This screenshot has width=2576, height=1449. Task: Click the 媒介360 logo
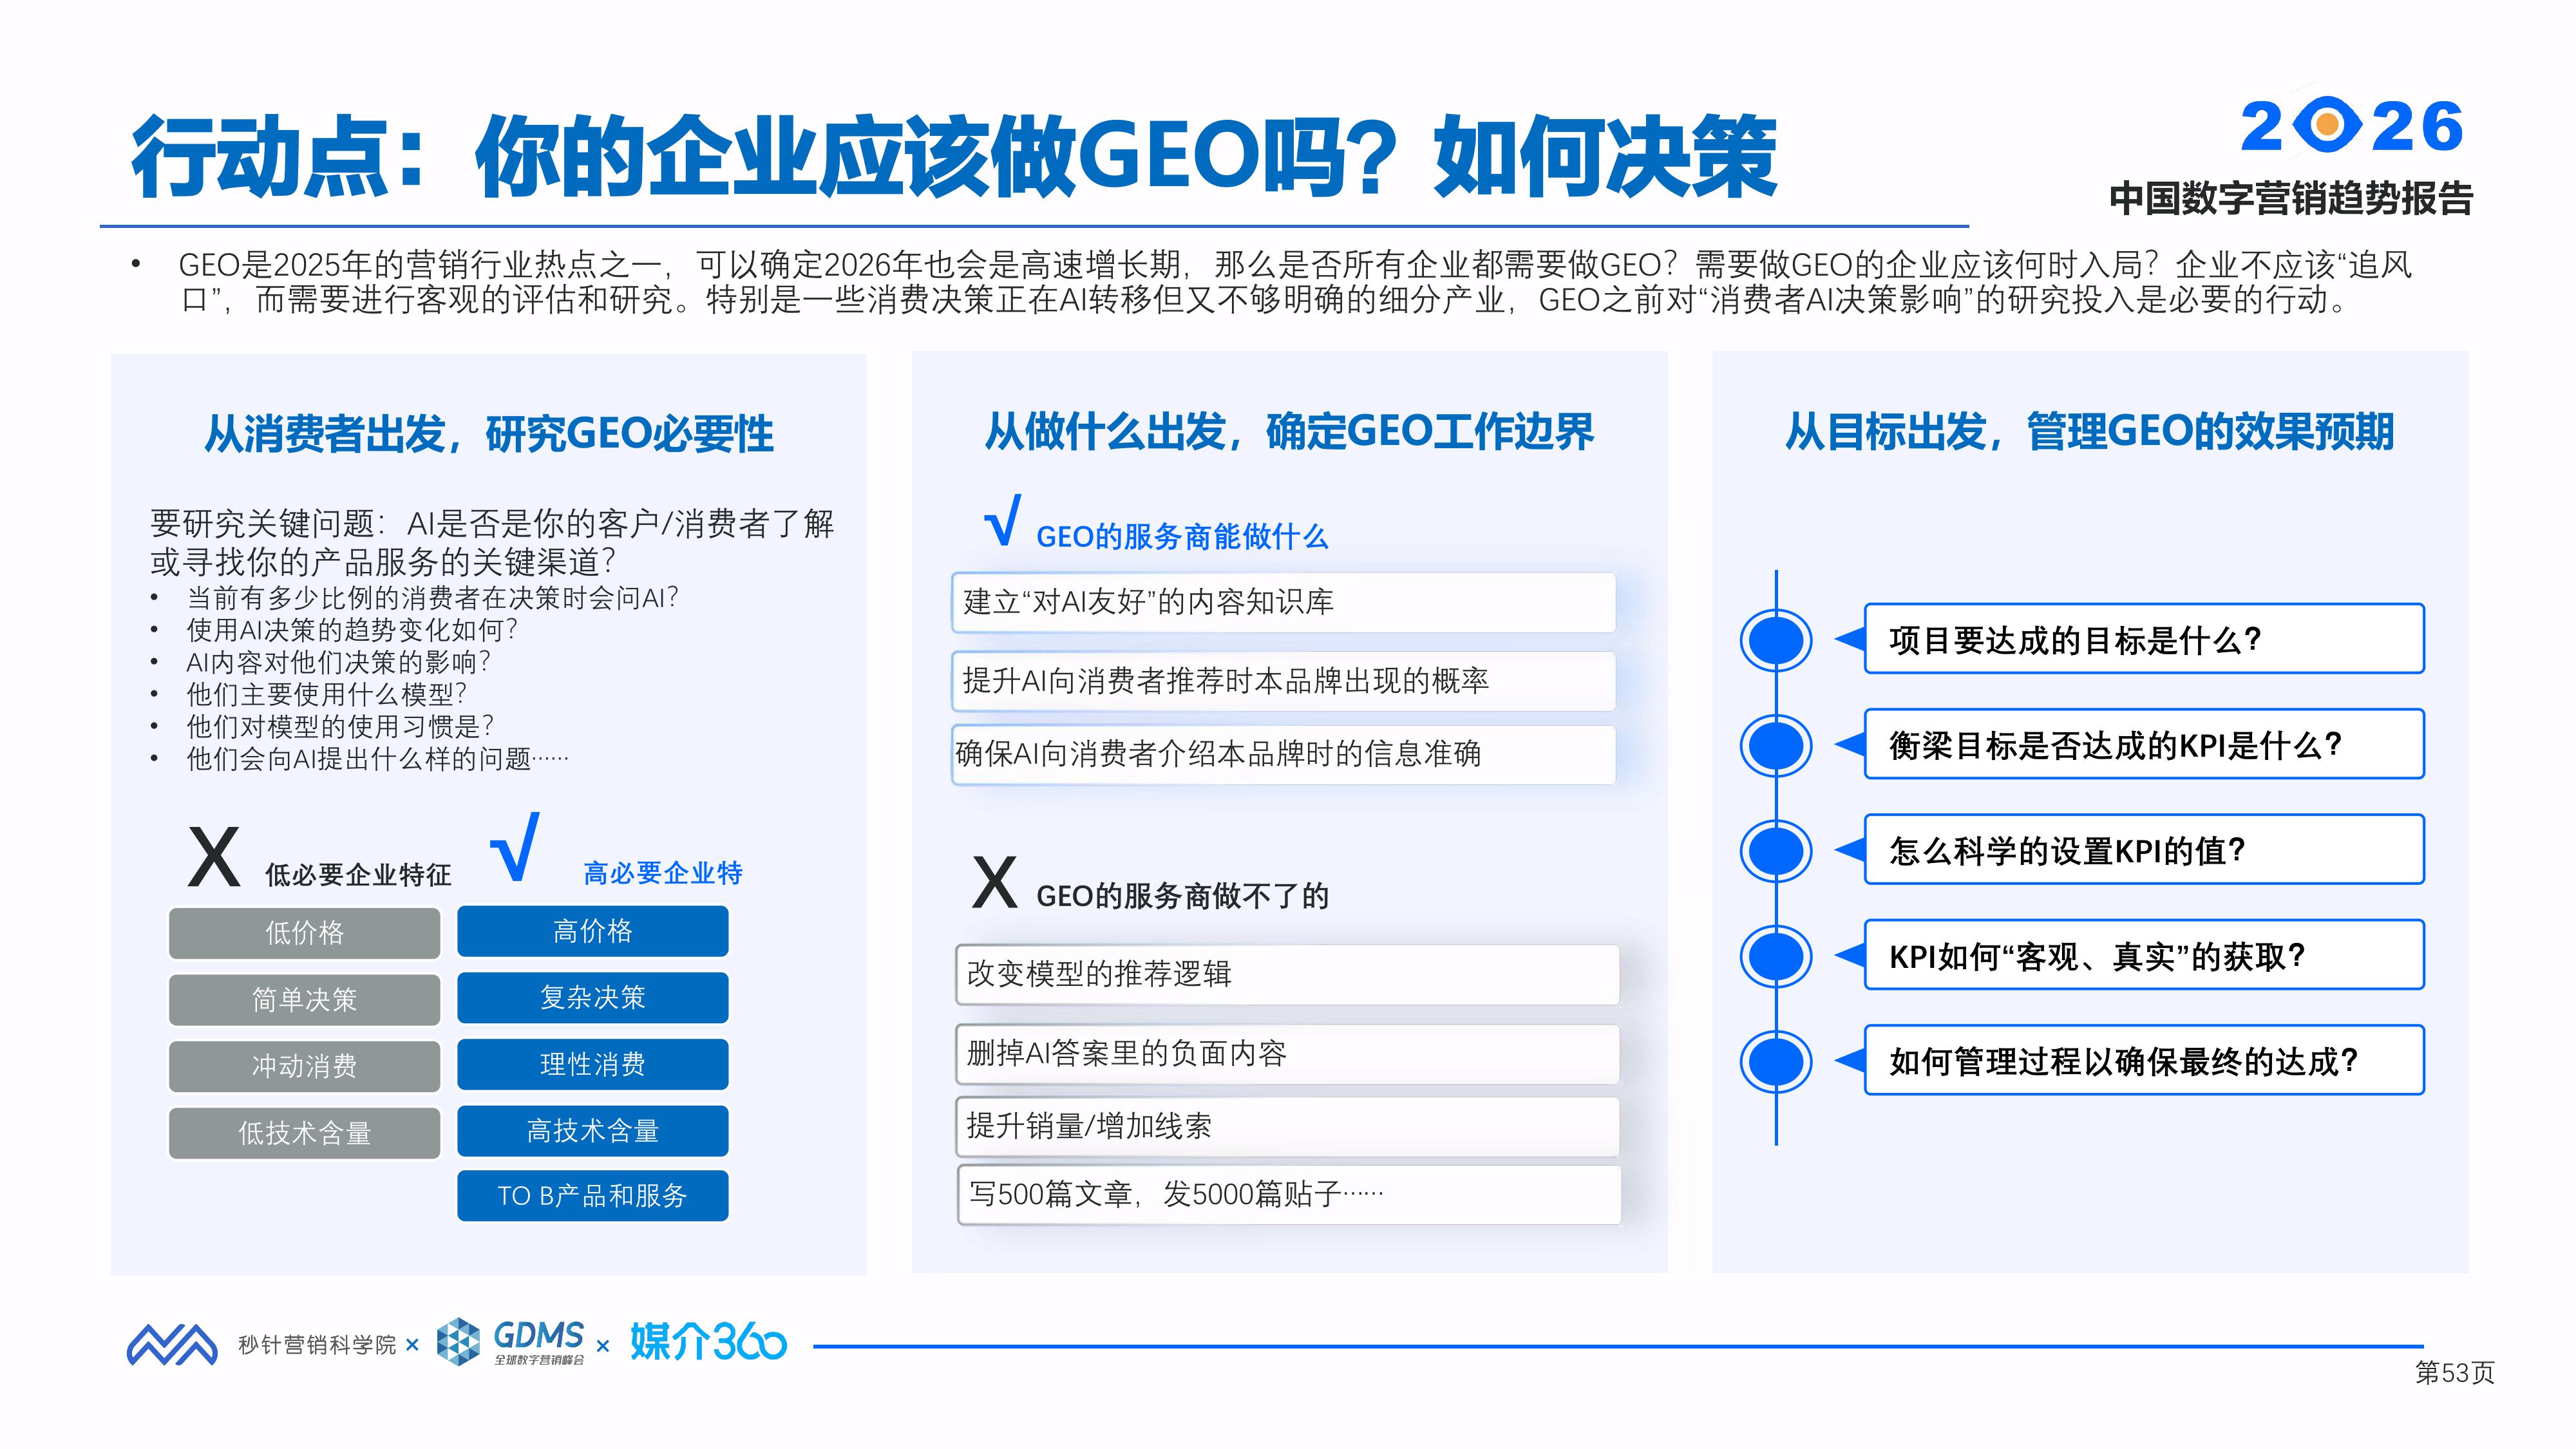click(x=708, y=1341)
